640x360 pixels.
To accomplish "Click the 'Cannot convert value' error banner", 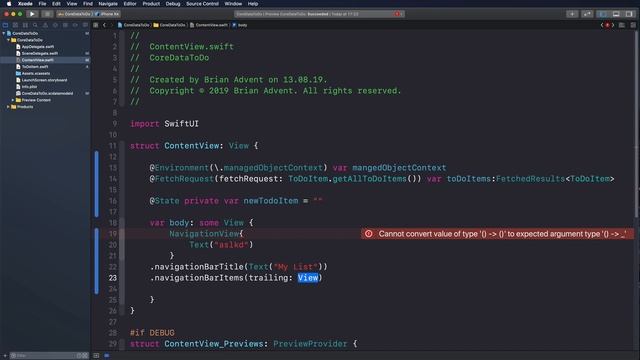I will pos(497,234).
